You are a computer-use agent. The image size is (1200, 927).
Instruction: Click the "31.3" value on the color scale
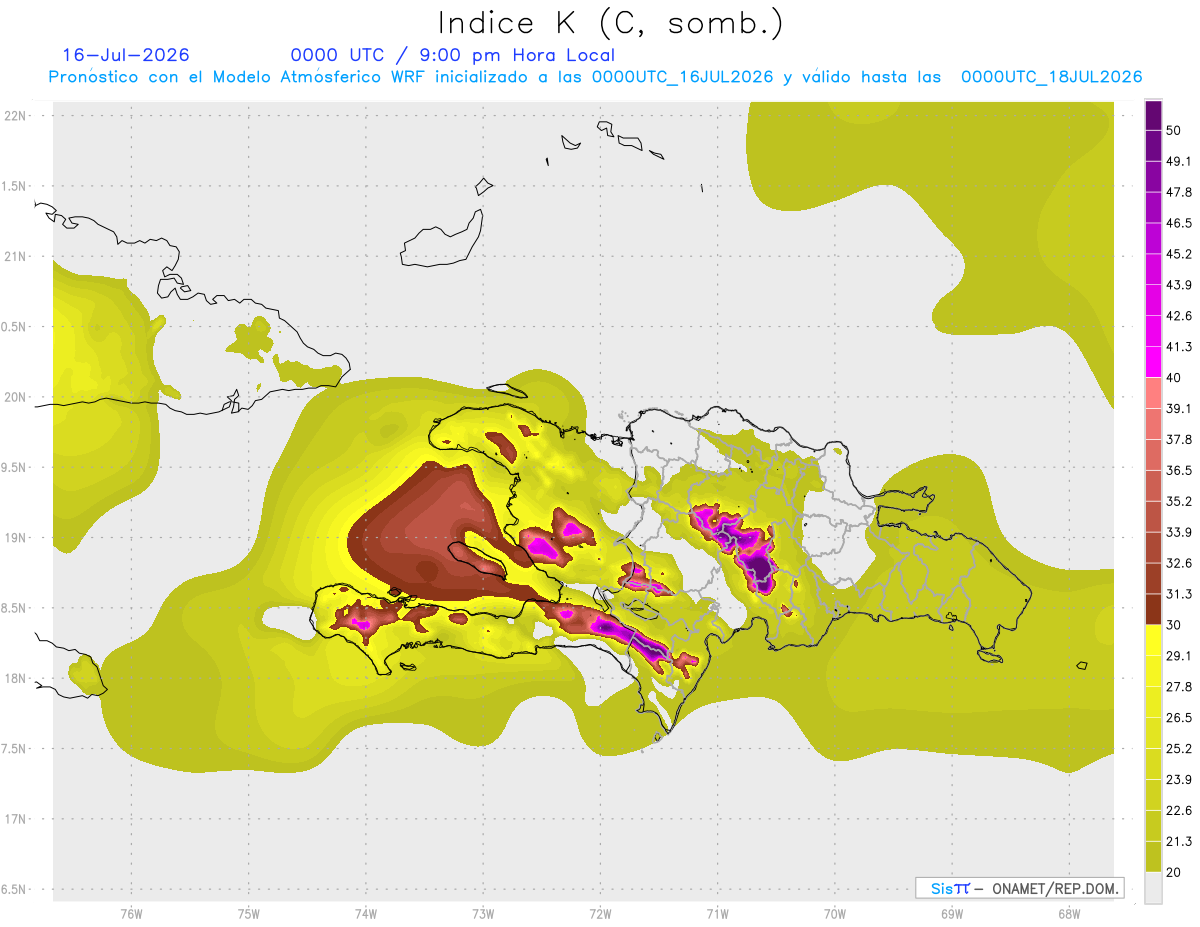[1179, 594]
